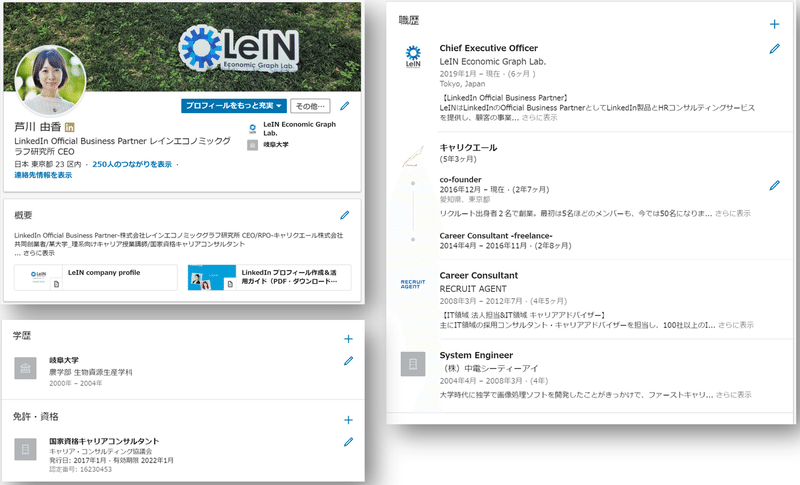
Task: Click 認定番号: 16230453 text
Action: pyautogui.click(x=80, y=469)
